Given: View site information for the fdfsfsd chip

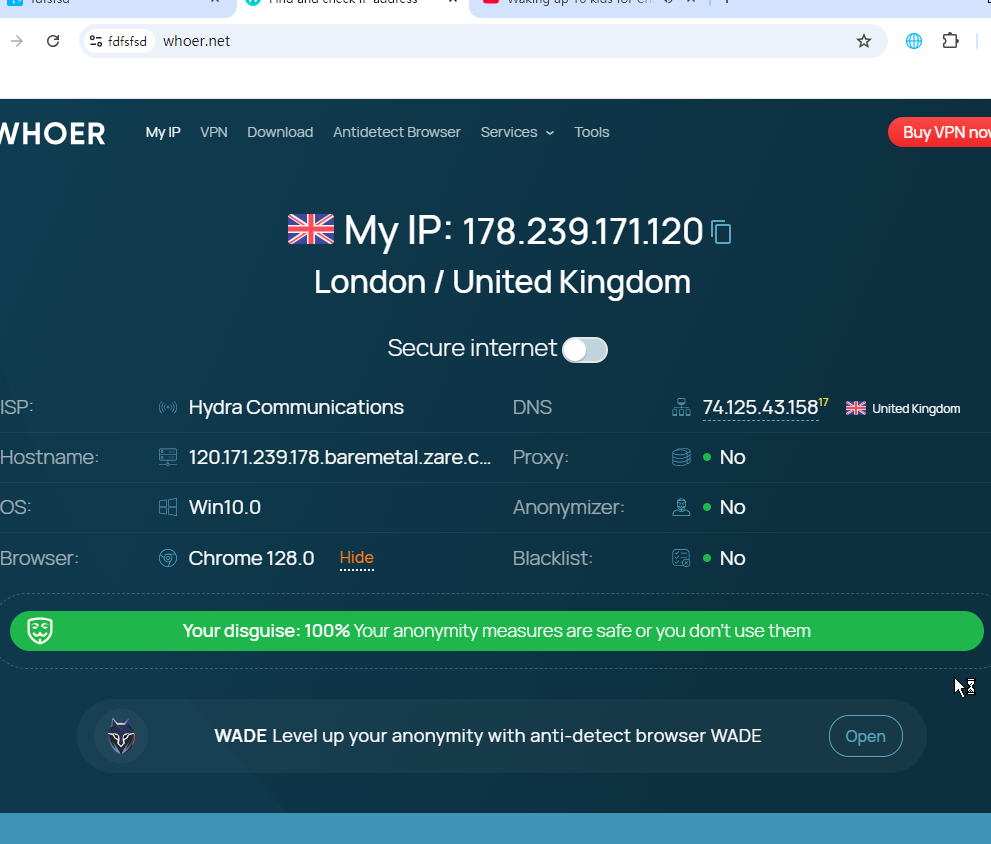Looking at the screenshot, I should (118, 41).
